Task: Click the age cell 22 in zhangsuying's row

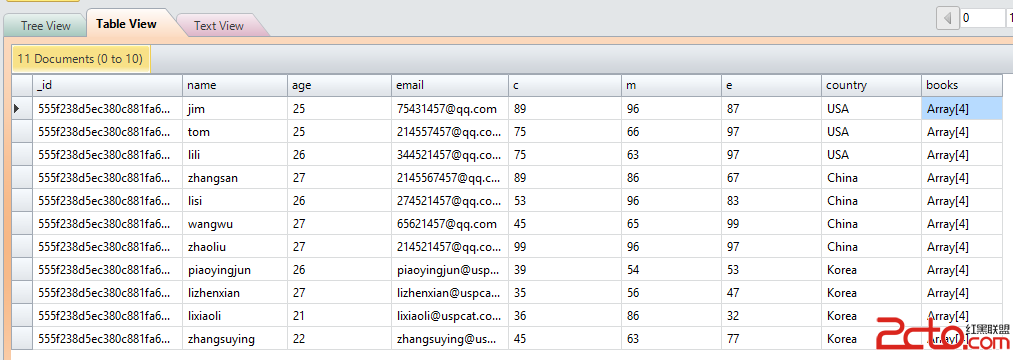Action: pos(340,339)
